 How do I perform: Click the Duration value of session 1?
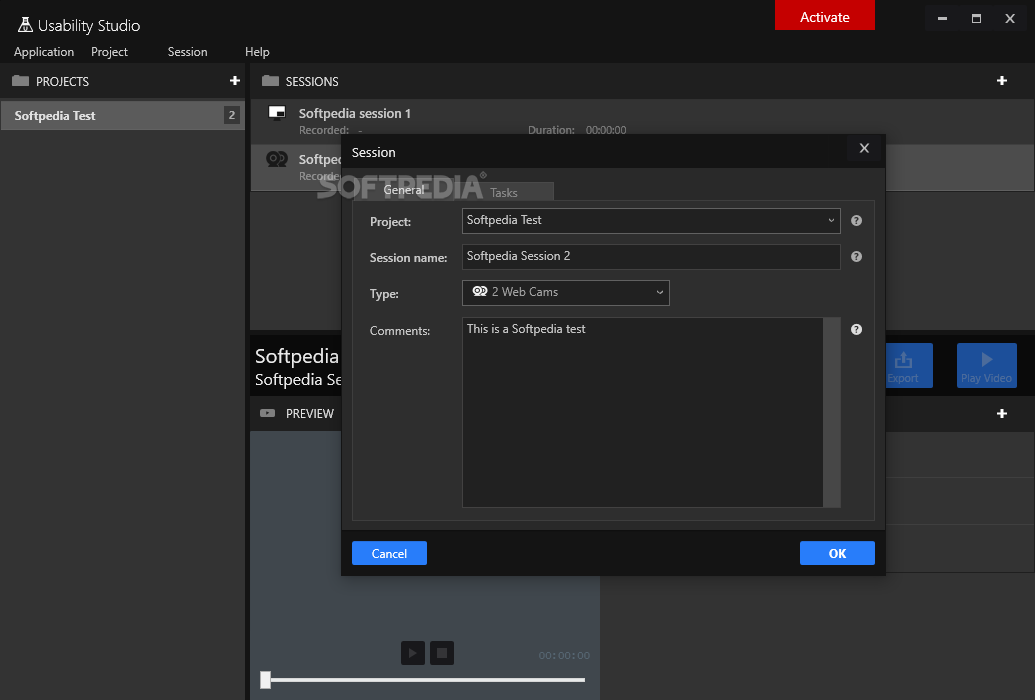point(605,130)
